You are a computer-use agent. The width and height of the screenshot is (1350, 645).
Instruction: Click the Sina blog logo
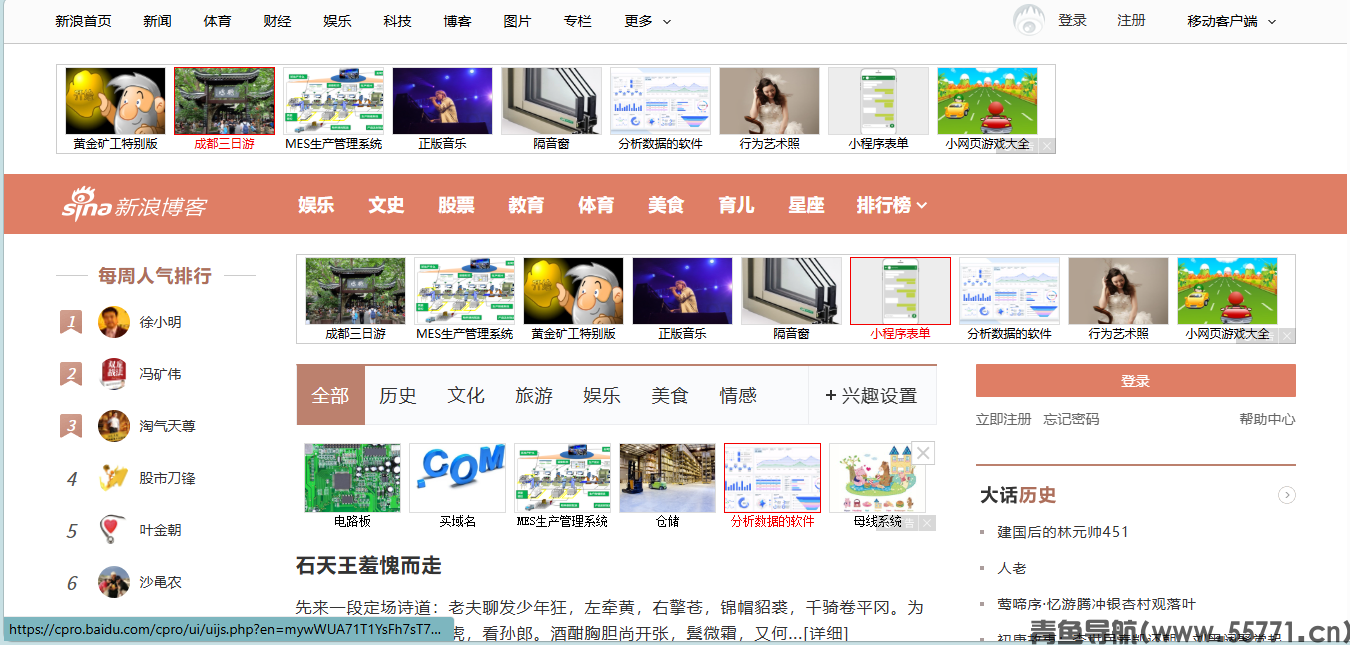point(134,205)
